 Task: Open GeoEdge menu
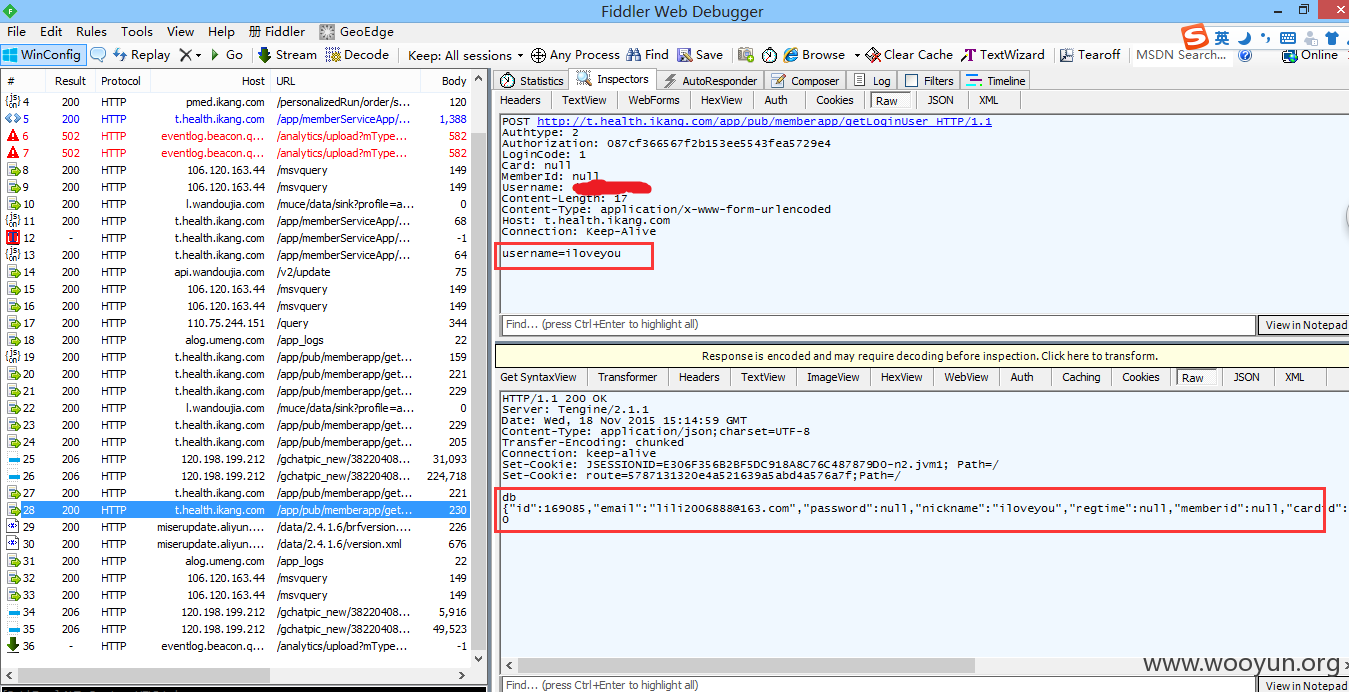pyautogui.click(x=357, y=32)
